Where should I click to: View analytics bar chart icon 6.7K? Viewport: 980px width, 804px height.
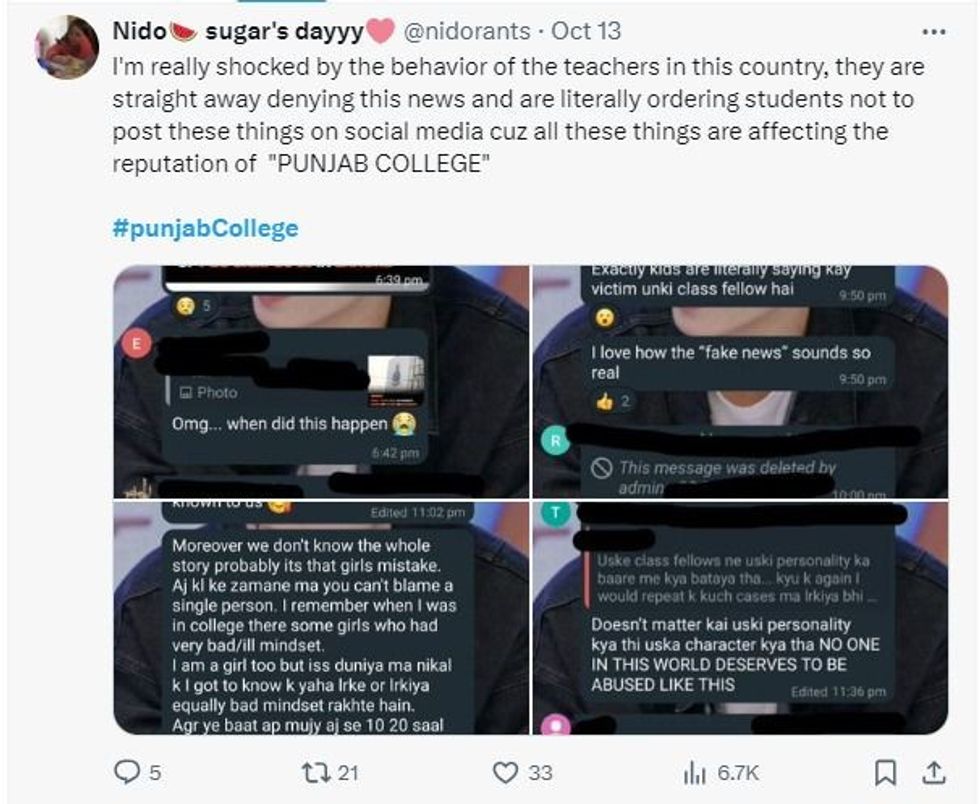pos(694,773)
